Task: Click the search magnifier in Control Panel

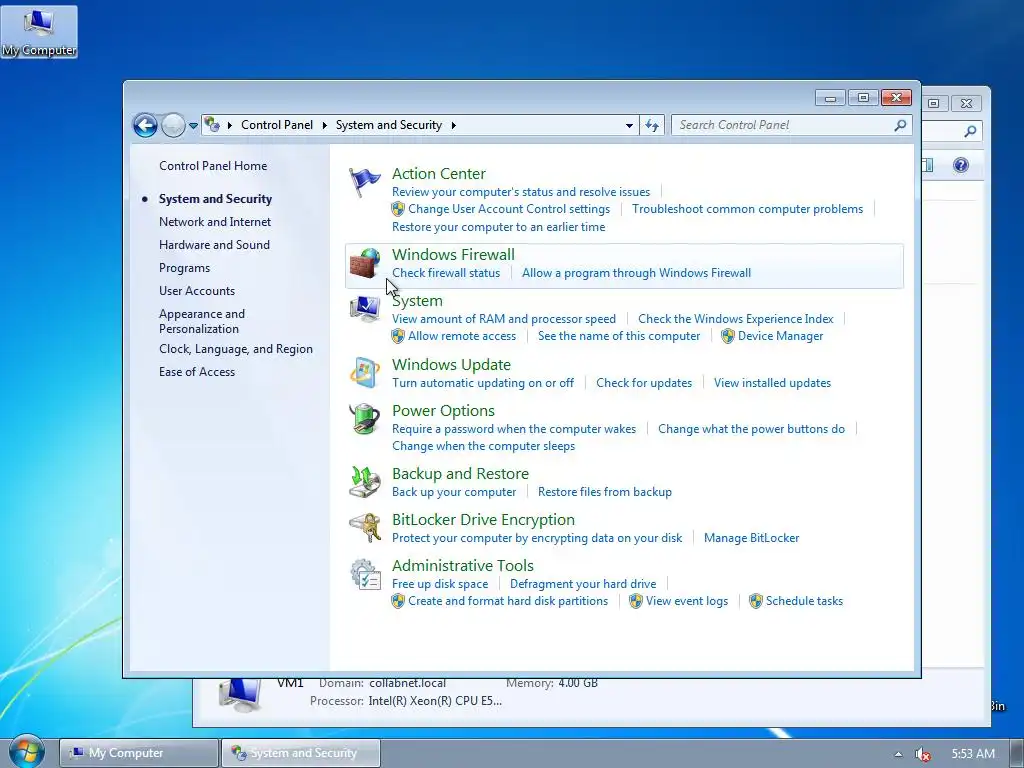Action: (x=900, y=125)
